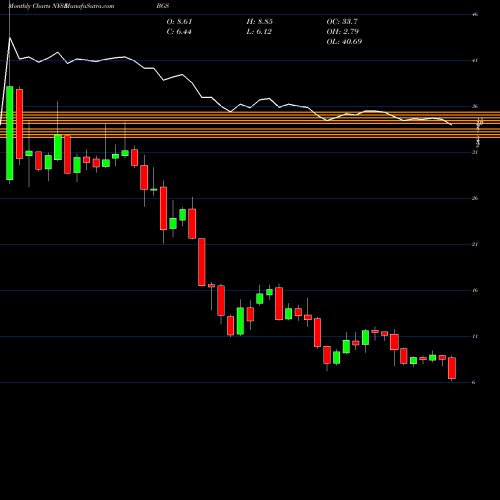
Task: Click the 6 price axis label
Action: tap(474, 382)
